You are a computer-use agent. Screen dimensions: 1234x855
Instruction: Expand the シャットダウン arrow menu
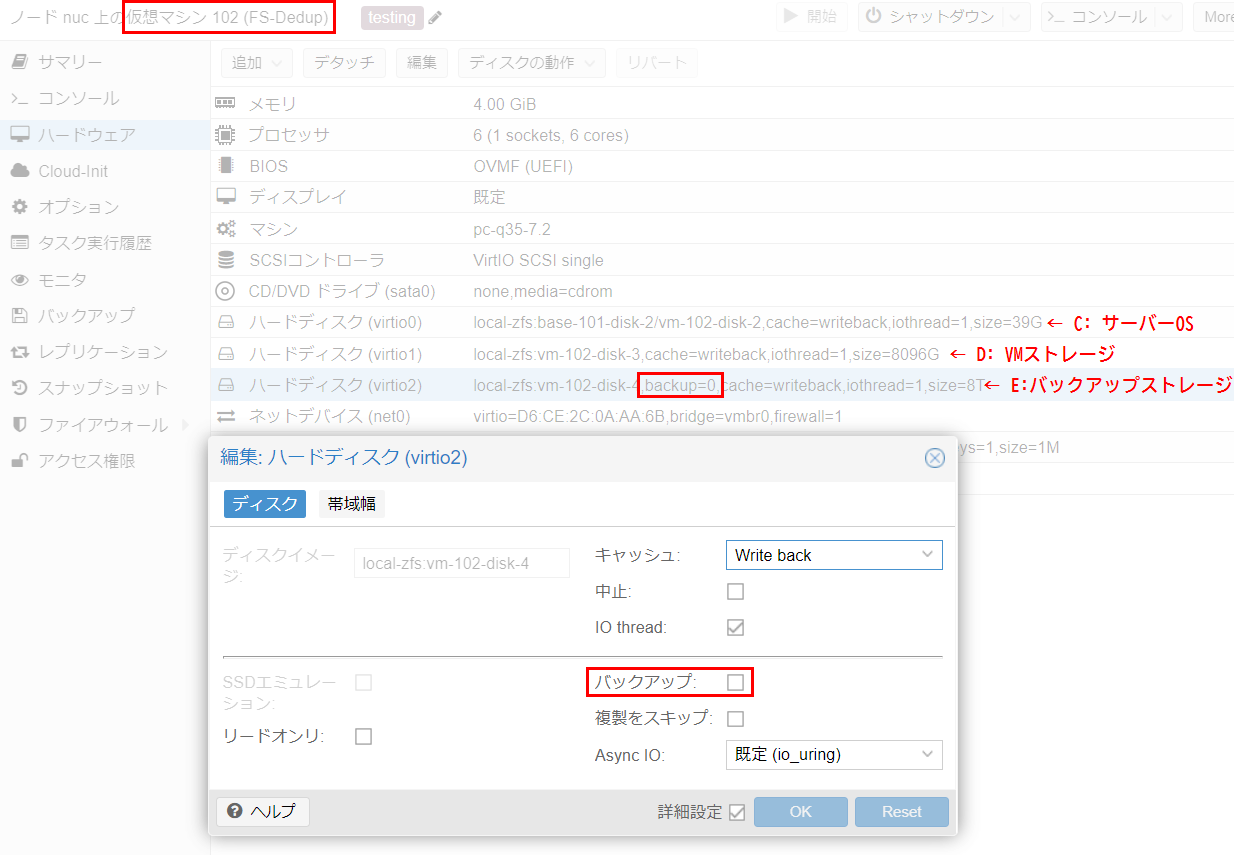[1016, 17]
